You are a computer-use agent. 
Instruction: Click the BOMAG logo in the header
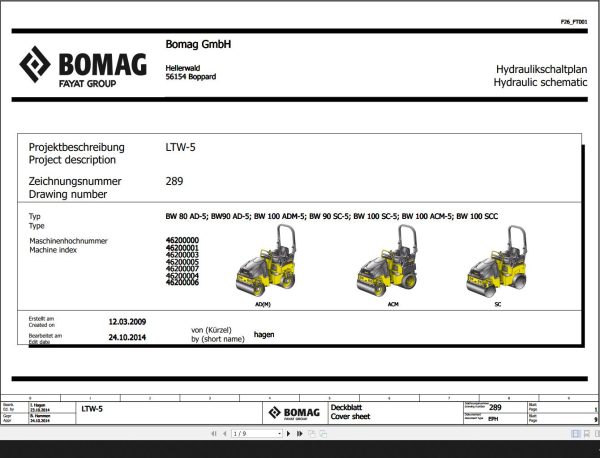pyautogui.click(x=83, y=67)
